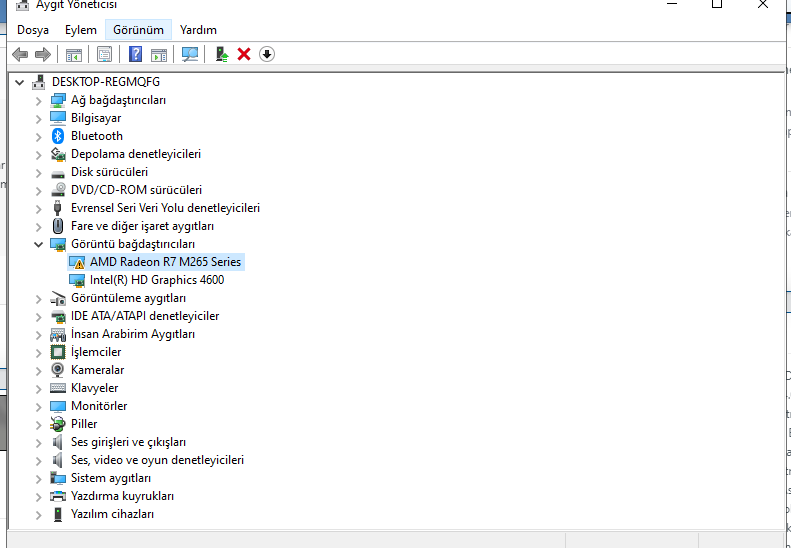Expand the Bilgisayar category chevron
The width and height of the screenshot is (791, 548).
click(x=38, y=119)
